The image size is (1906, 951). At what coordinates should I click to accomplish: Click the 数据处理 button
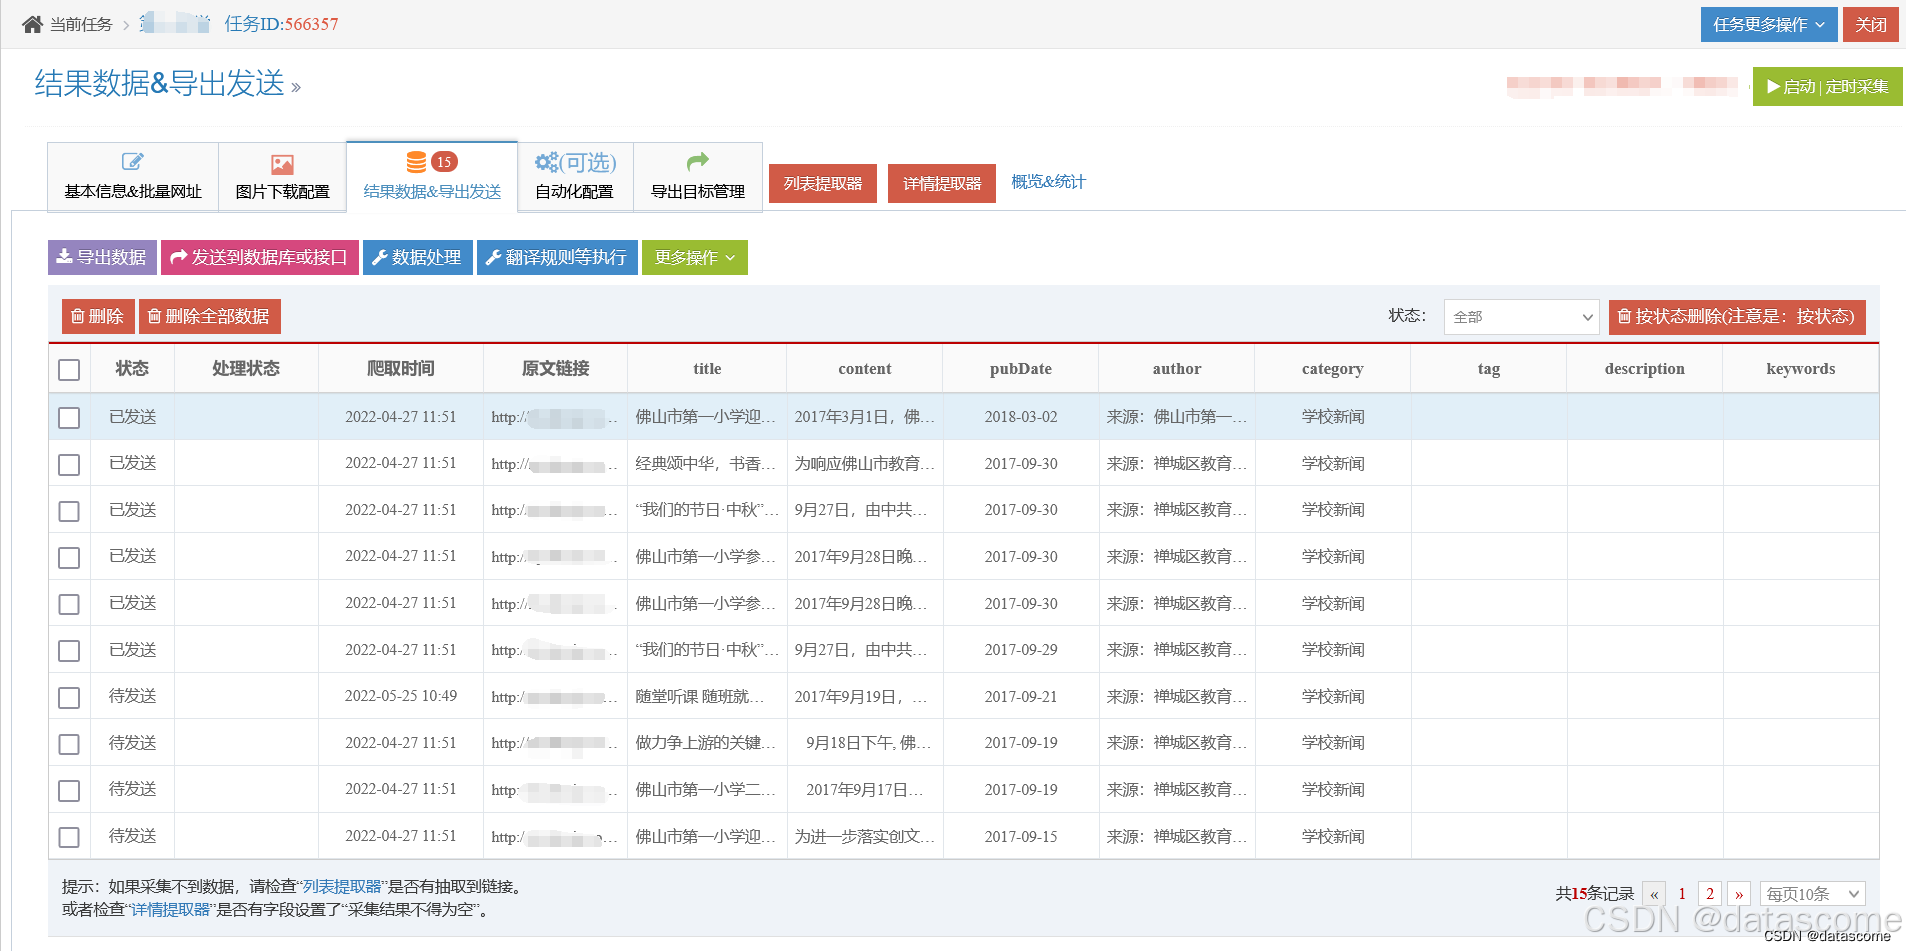point(417,257)
